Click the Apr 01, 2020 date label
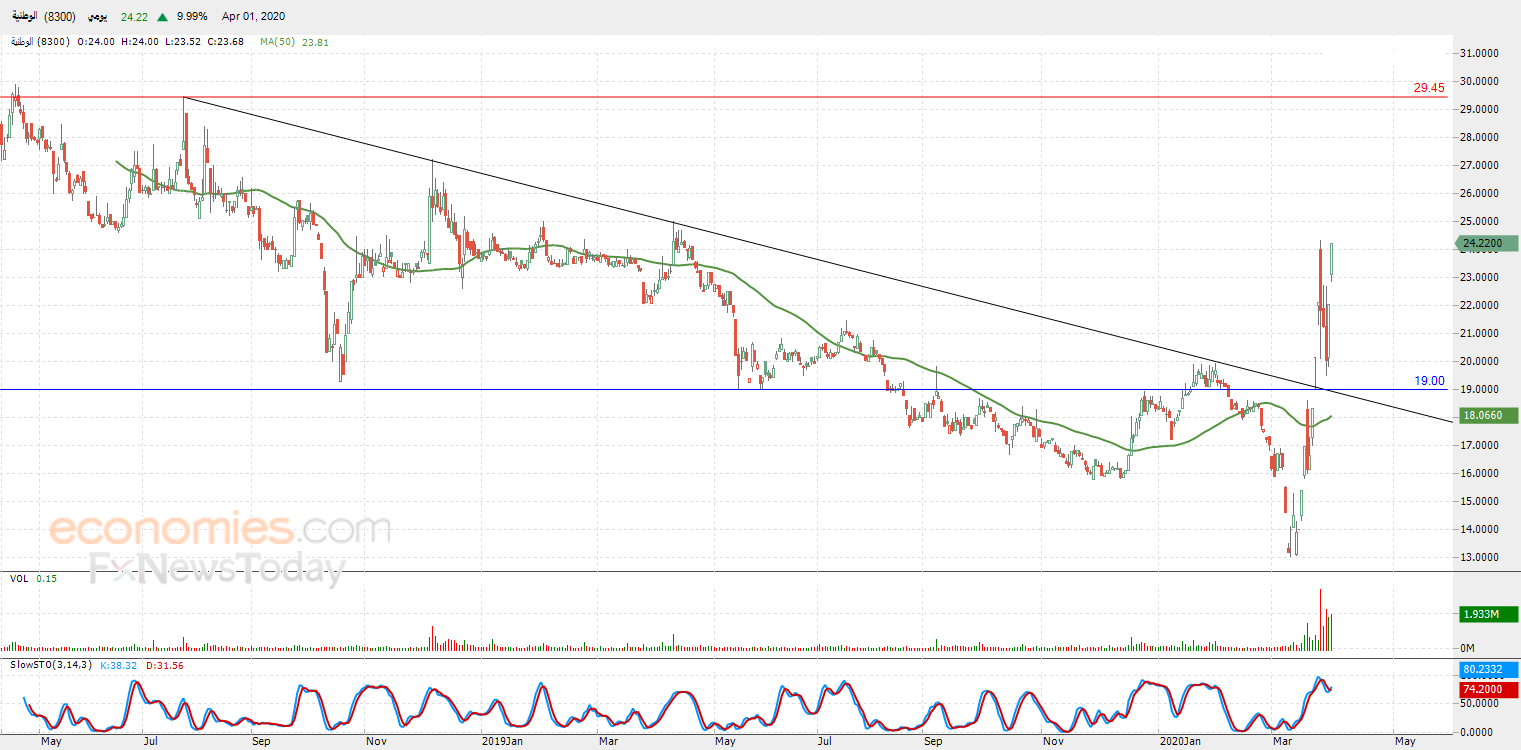 (255, 17)
